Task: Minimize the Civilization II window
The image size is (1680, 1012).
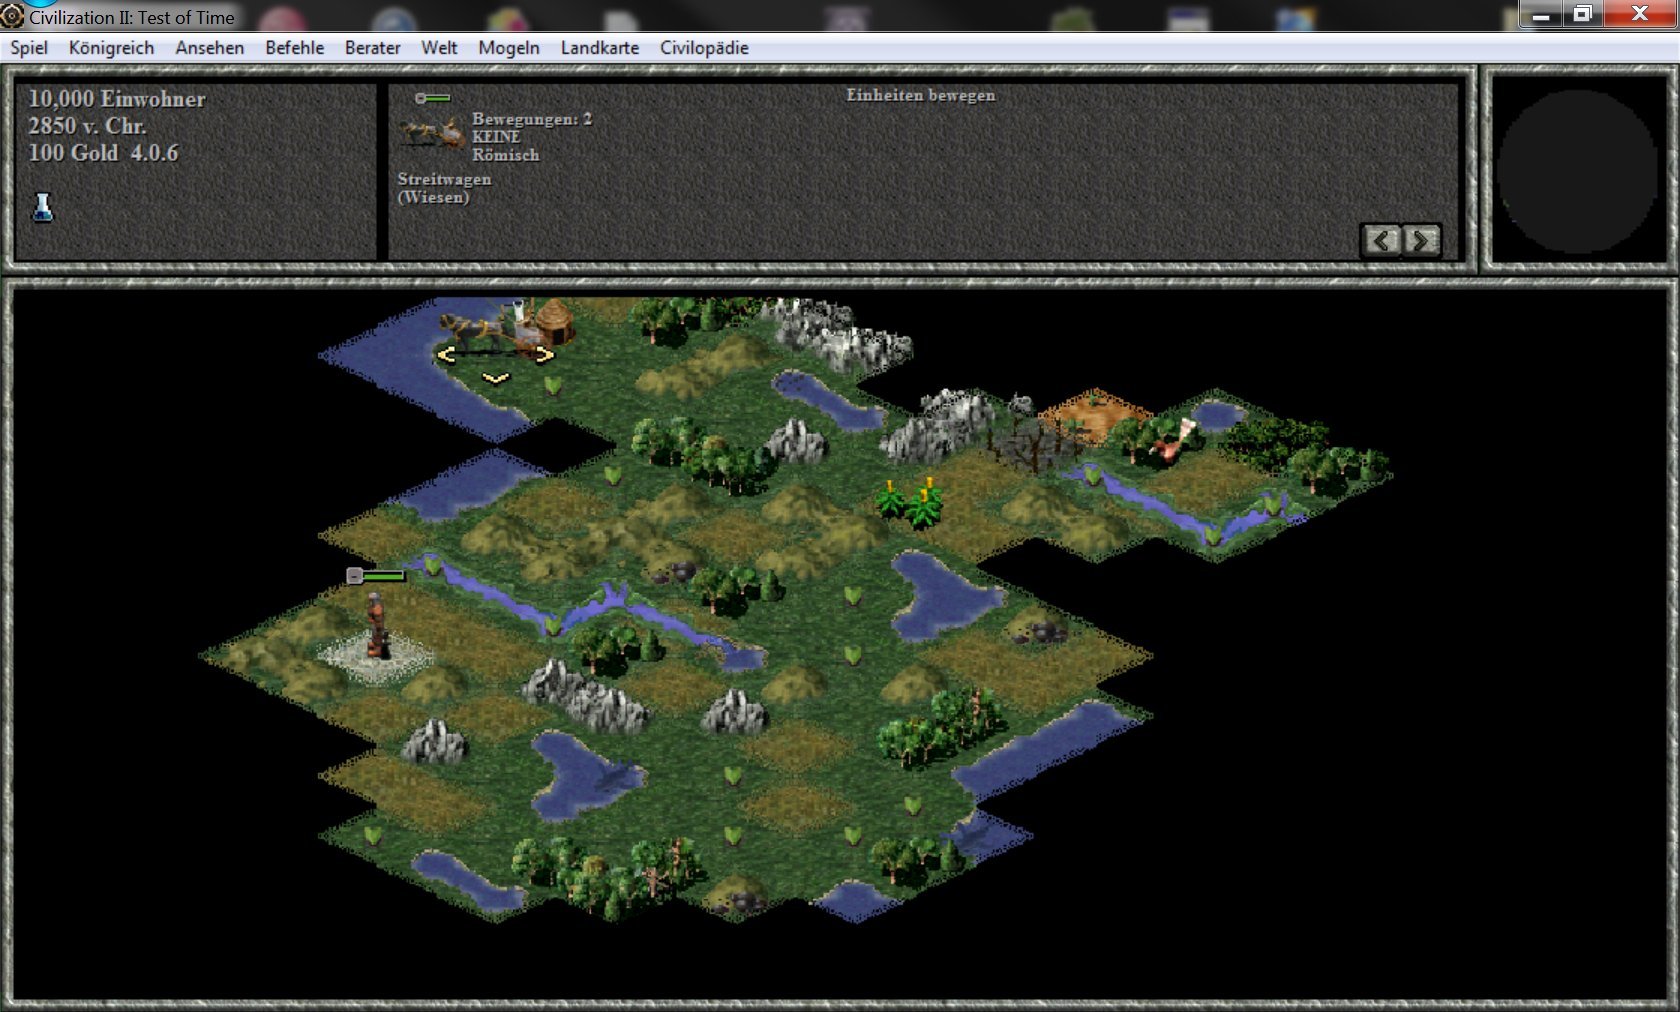Action: click(1541, 14)
